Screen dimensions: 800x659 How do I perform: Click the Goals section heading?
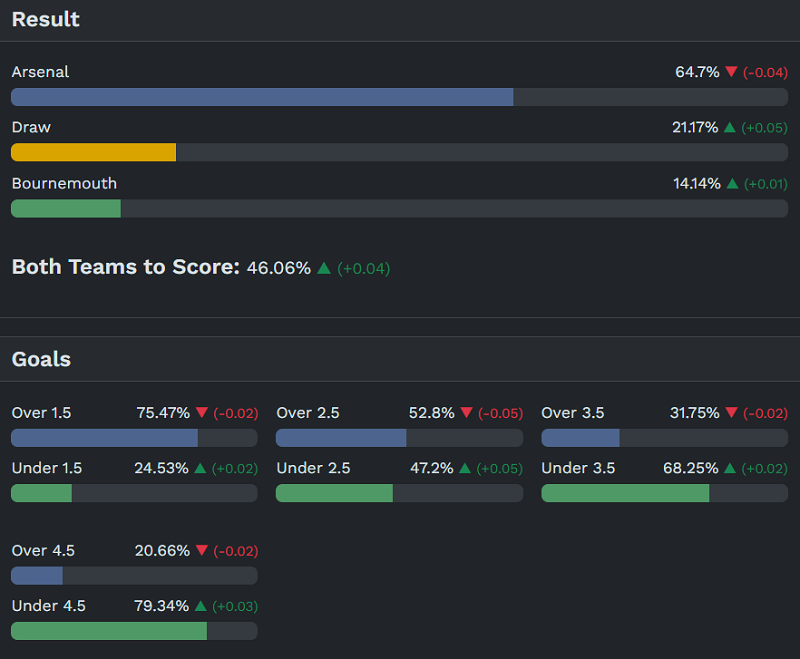click(x=41, y=359)
